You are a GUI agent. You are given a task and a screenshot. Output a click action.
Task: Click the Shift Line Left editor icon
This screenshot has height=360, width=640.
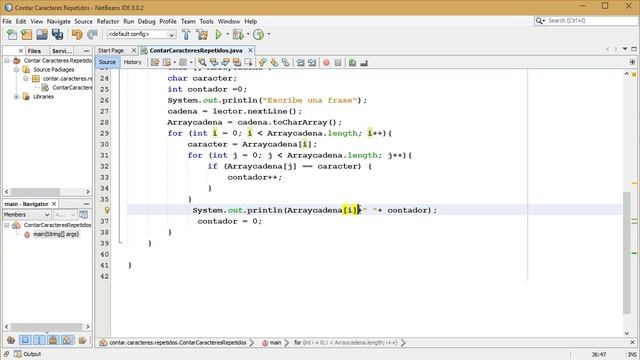[300, 62]
